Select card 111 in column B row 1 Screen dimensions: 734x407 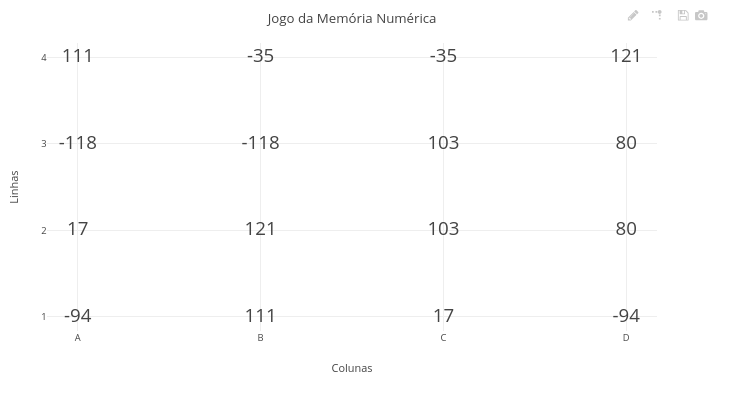click(x=260, y=316)
